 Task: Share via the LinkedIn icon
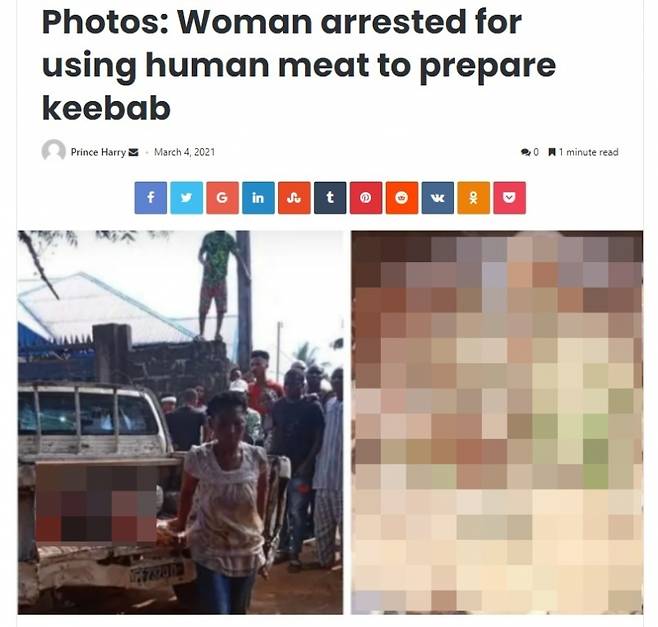(x=258, y=198)
